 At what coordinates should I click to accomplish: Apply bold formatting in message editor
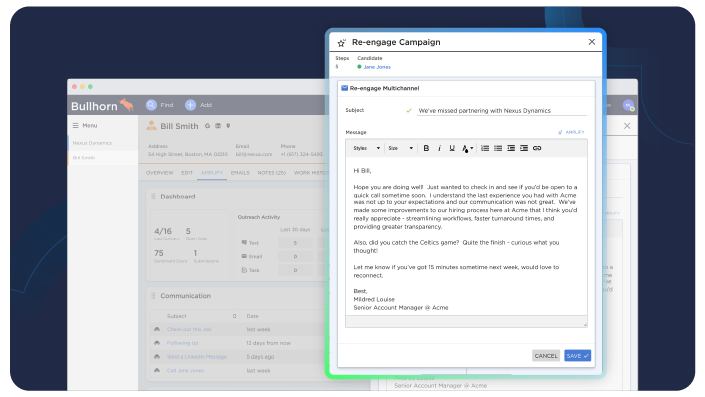pos(426,148)
